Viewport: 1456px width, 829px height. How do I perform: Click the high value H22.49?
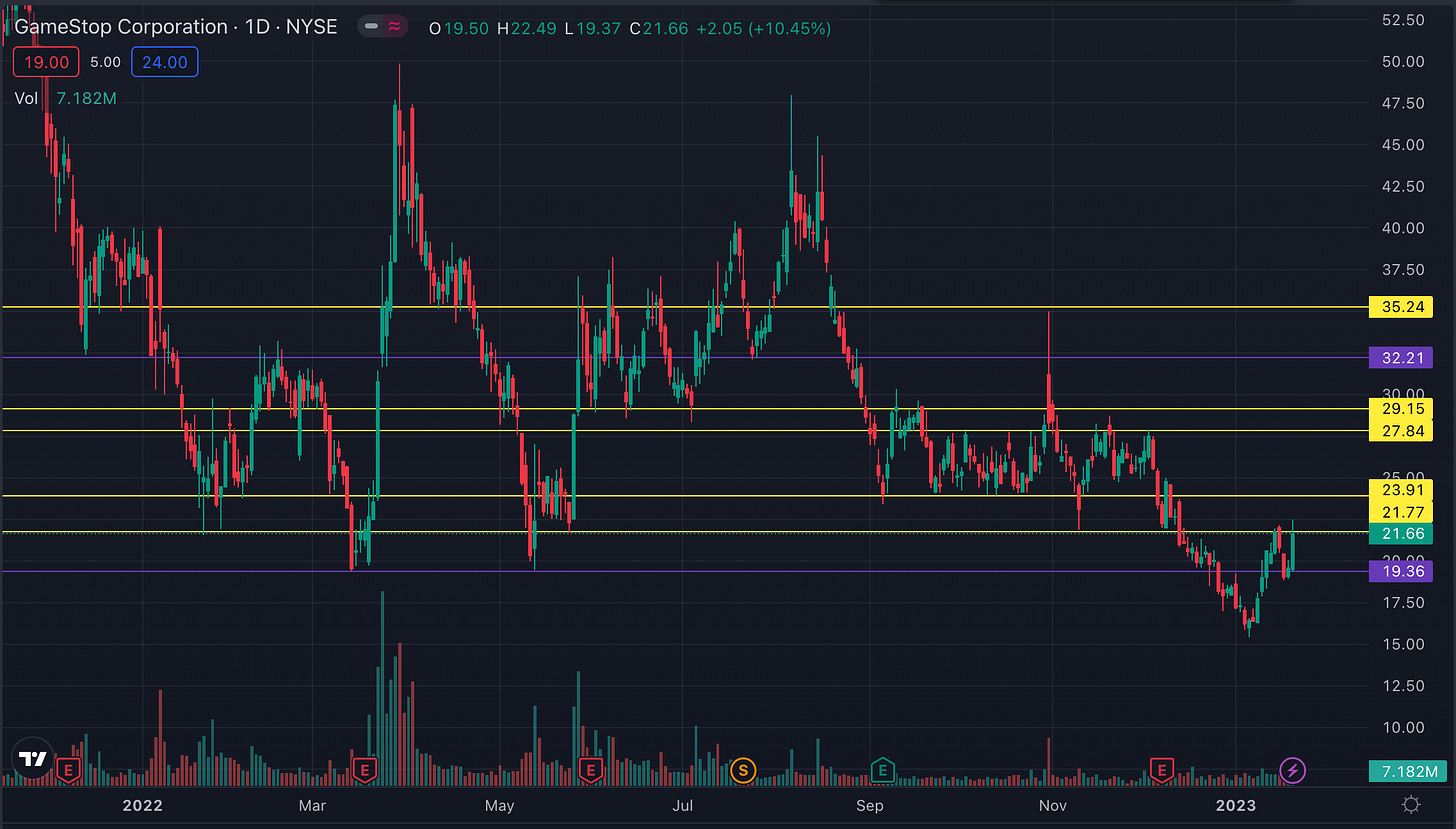coord(526,29)
